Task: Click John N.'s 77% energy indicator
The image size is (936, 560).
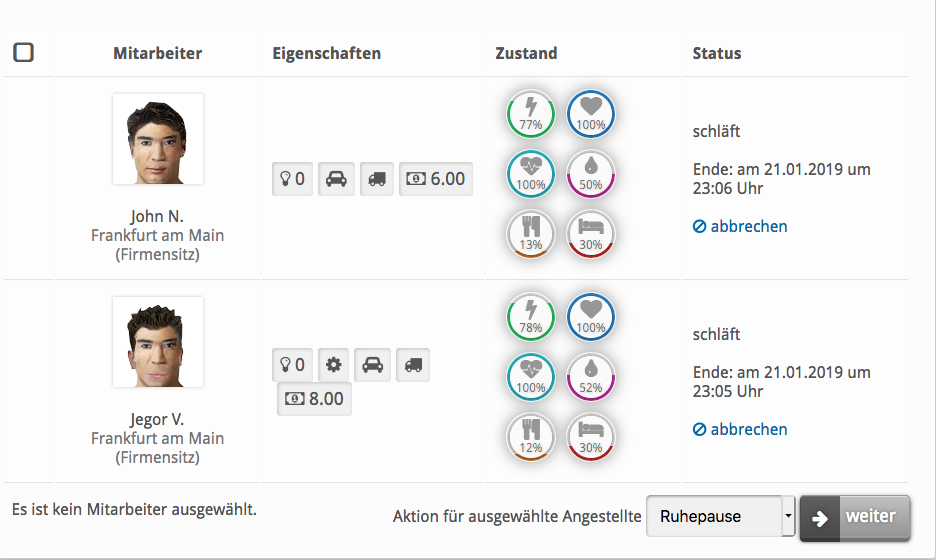Action: [x=531, y=113]
